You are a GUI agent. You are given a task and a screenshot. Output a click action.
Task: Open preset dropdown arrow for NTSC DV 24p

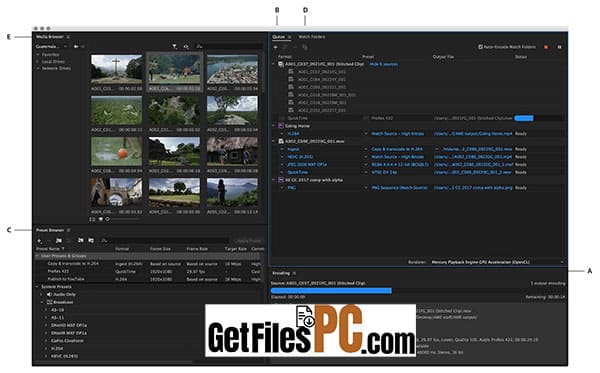pos(366,172)
